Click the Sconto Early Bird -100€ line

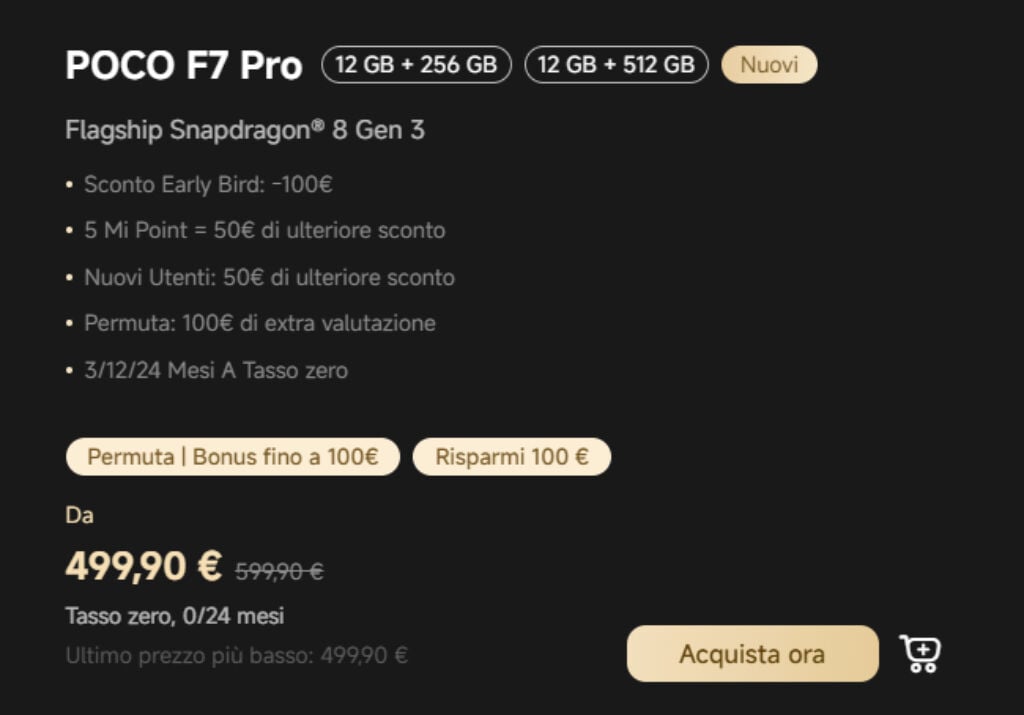tap(208, 184)
